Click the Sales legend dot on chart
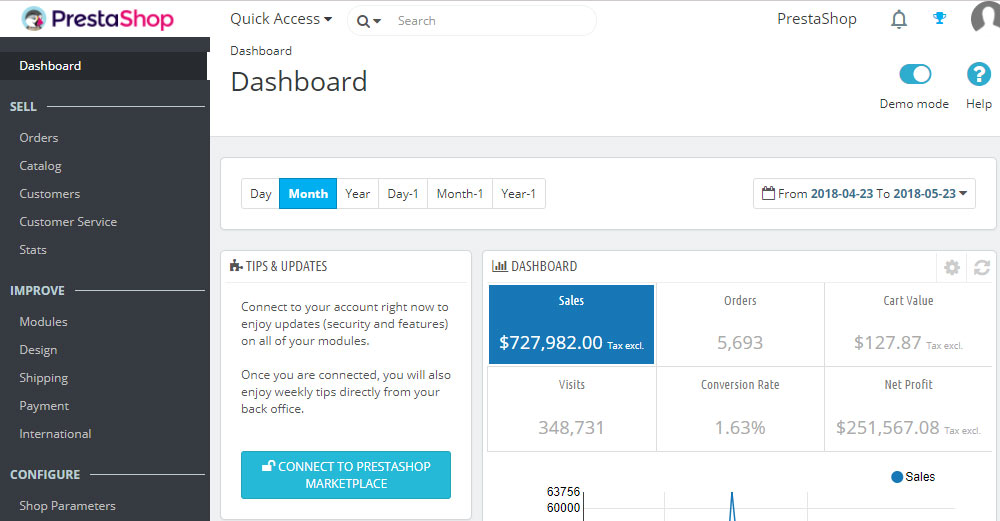Viewport: 1000px width, 521px height. 897,476
